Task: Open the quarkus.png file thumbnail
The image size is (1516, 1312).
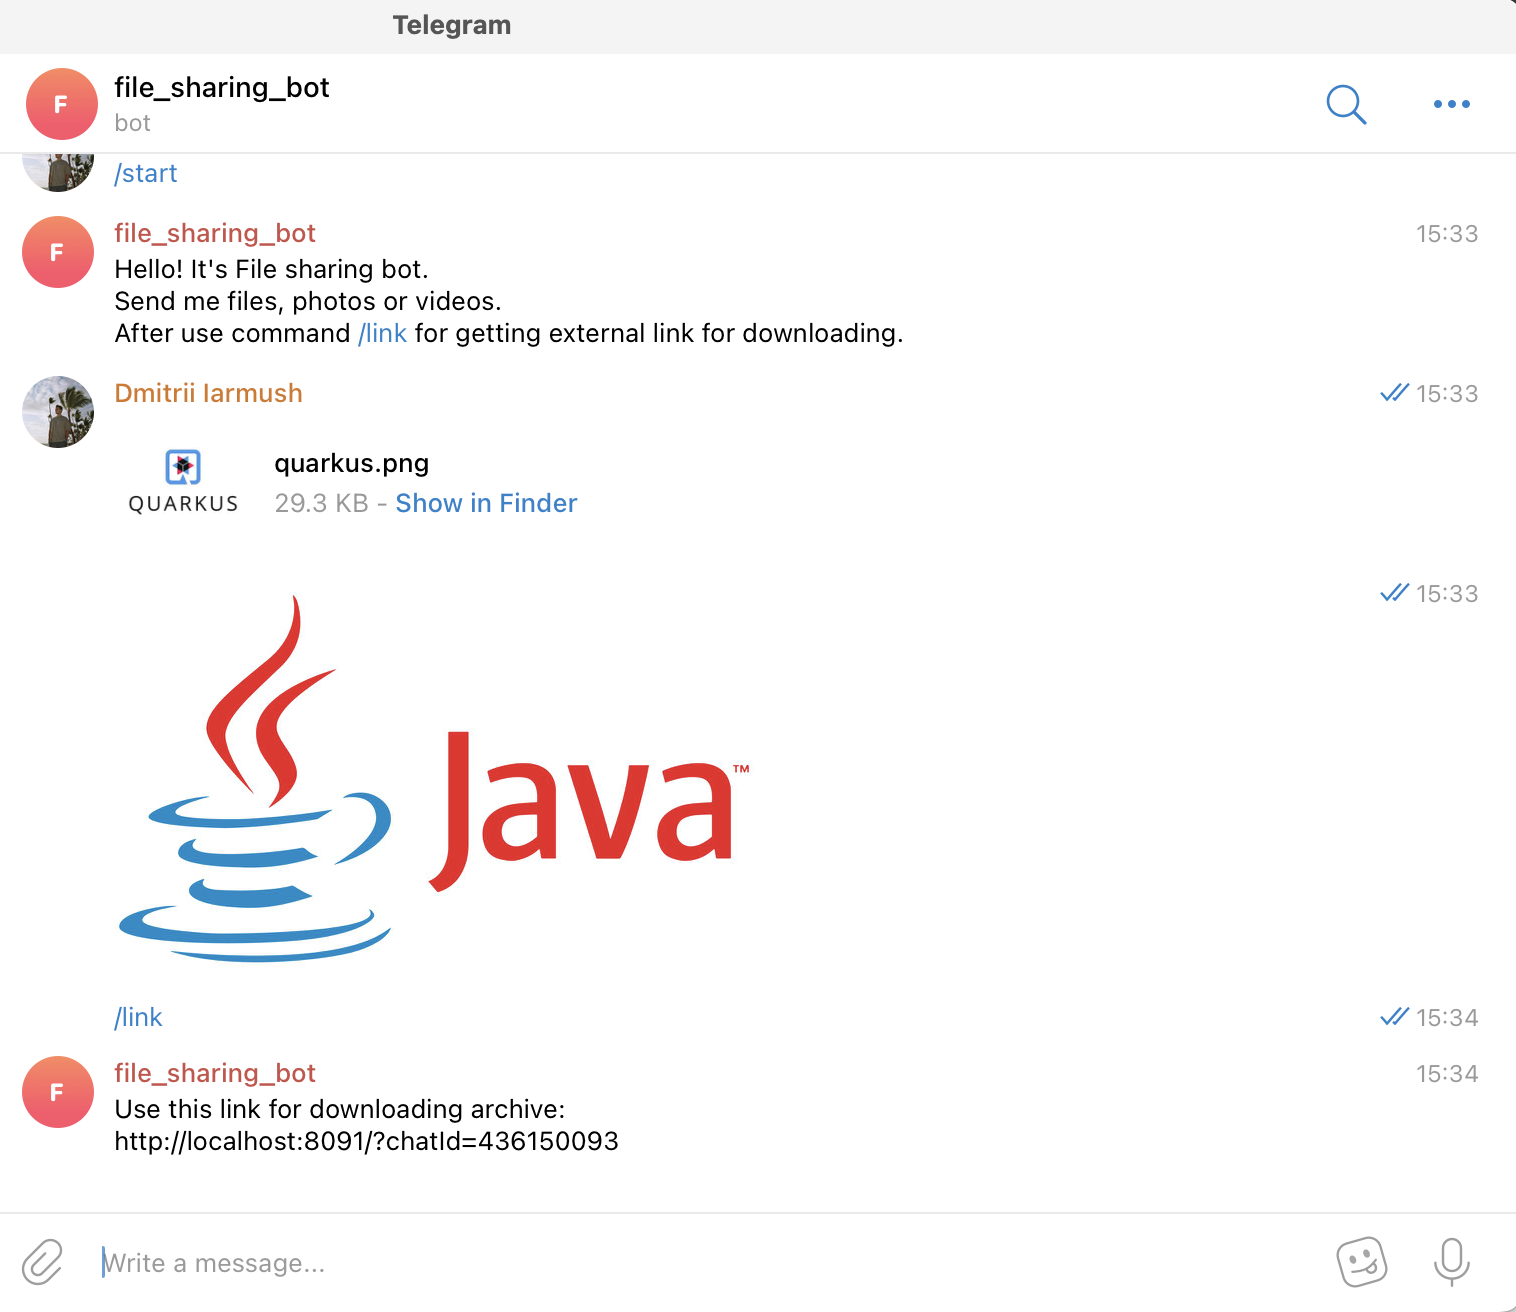Action: click(x=183, y=482)
